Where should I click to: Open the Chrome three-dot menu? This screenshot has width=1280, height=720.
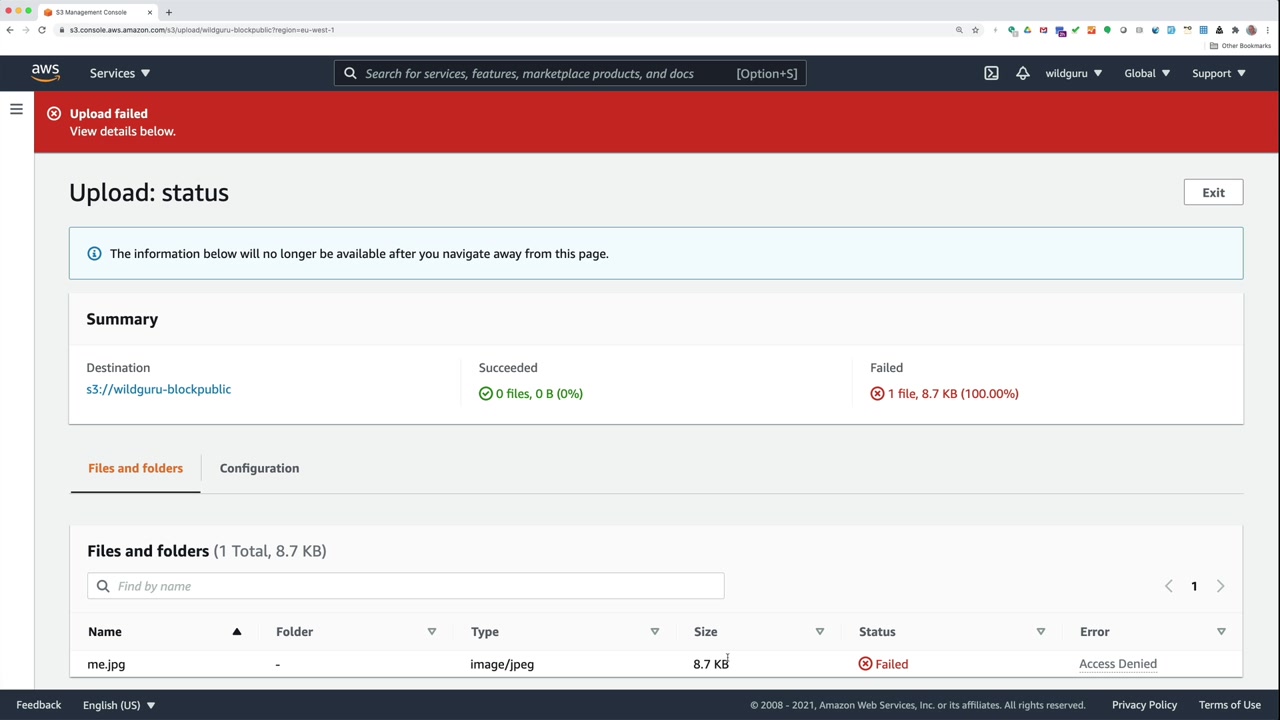click(x=1266, y=30)
